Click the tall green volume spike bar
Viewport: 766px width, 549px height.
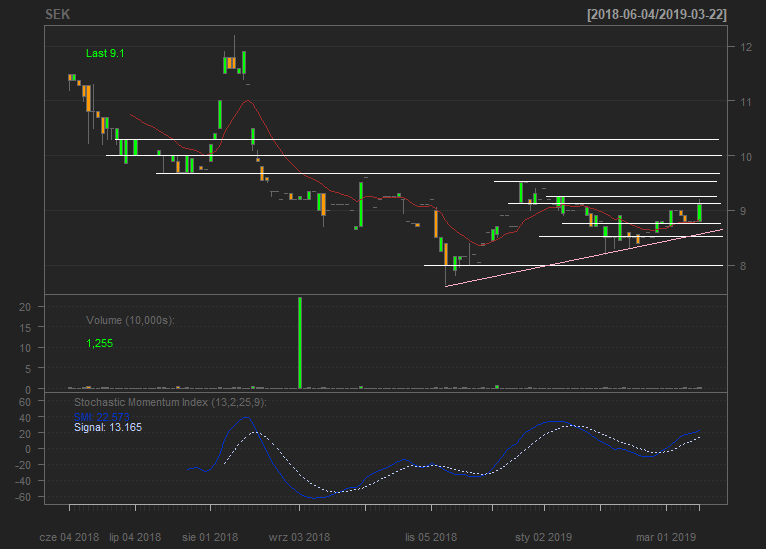(300, 343)
